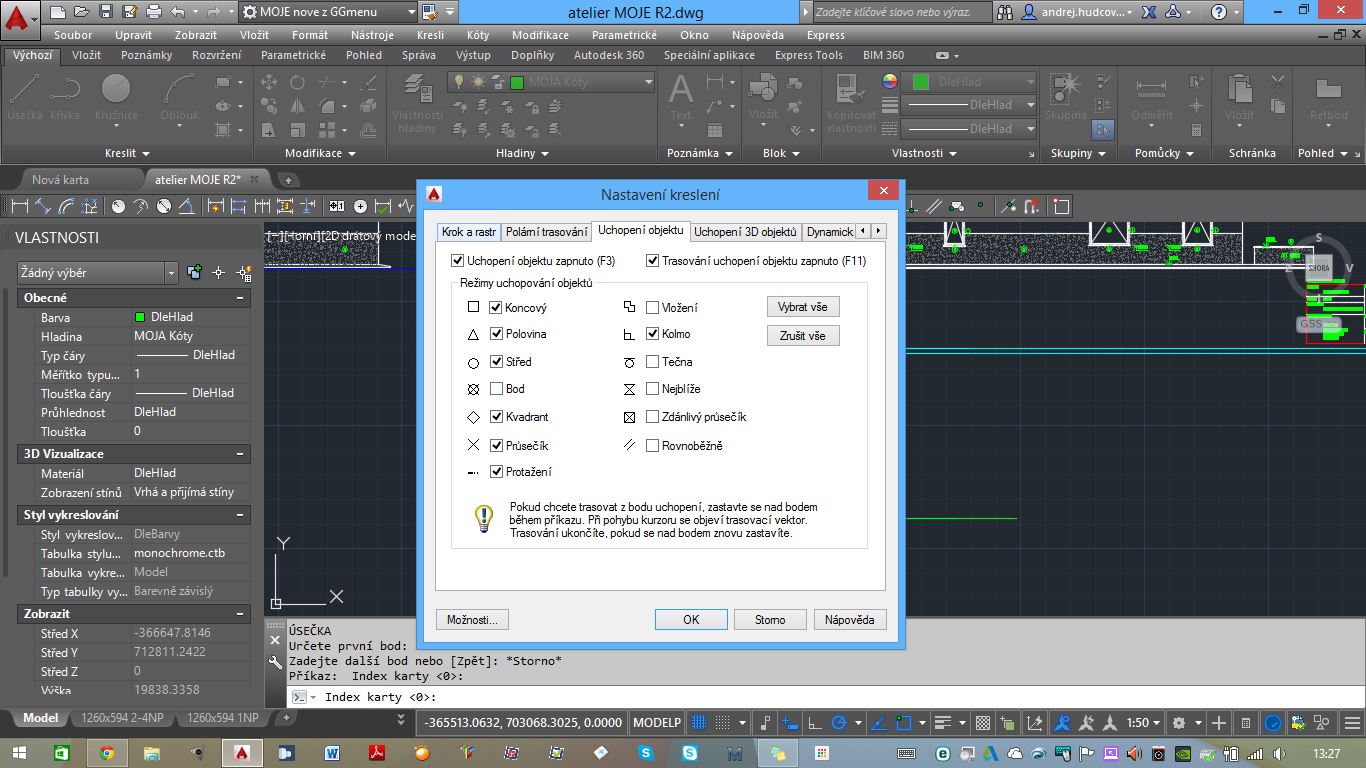Switch to the Poznámky ribbon tab
Image resolution: width=1366 pixels, height=768 pixels.
(147, 55)
